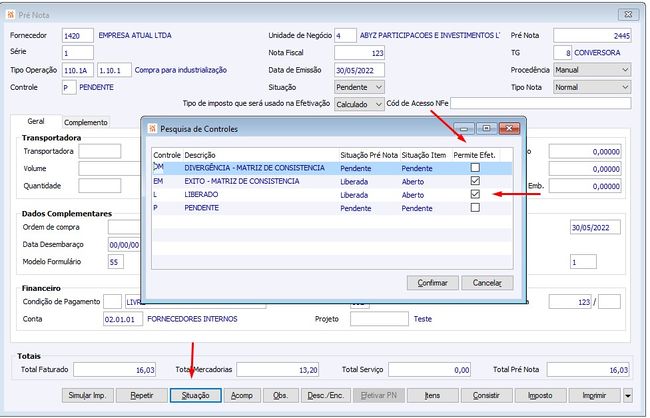Viewport: 650px width, 418px height.
Task: Click the Acomp button
Action: pyautogui.click(x=242, y=396)
